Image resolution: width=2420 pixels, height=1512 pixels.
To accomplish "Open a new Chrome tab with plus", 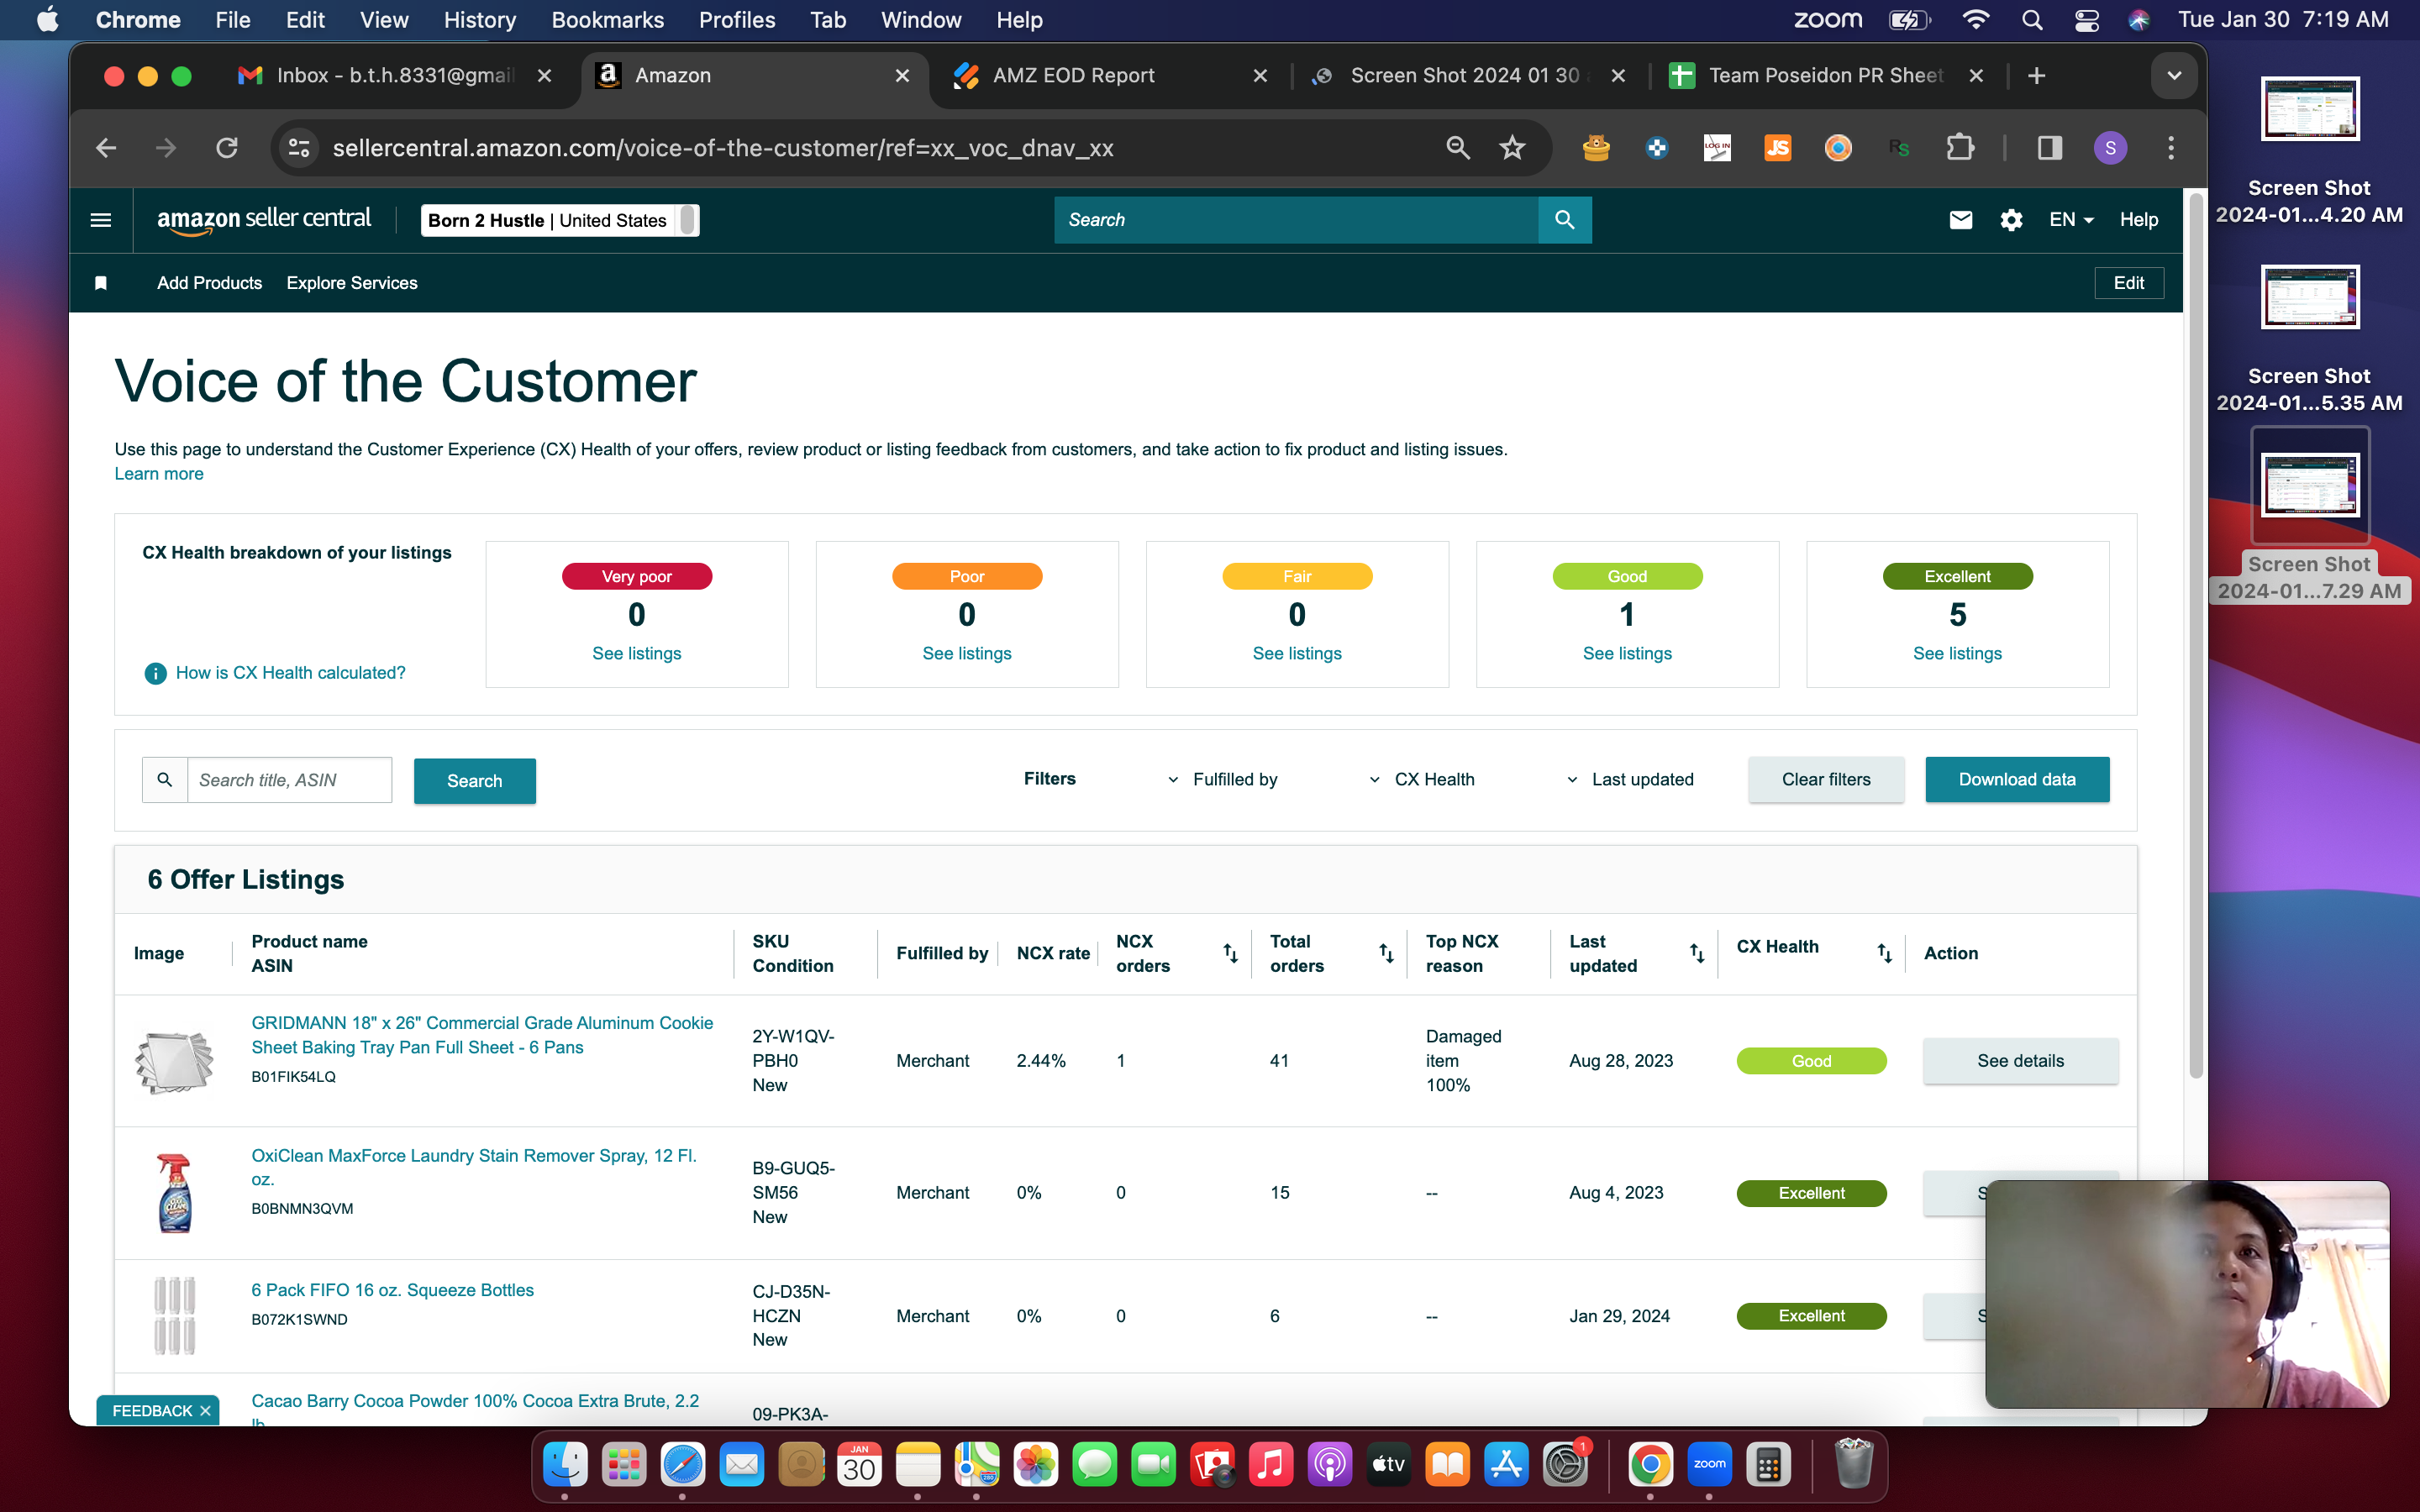I will coord(2036,76).
